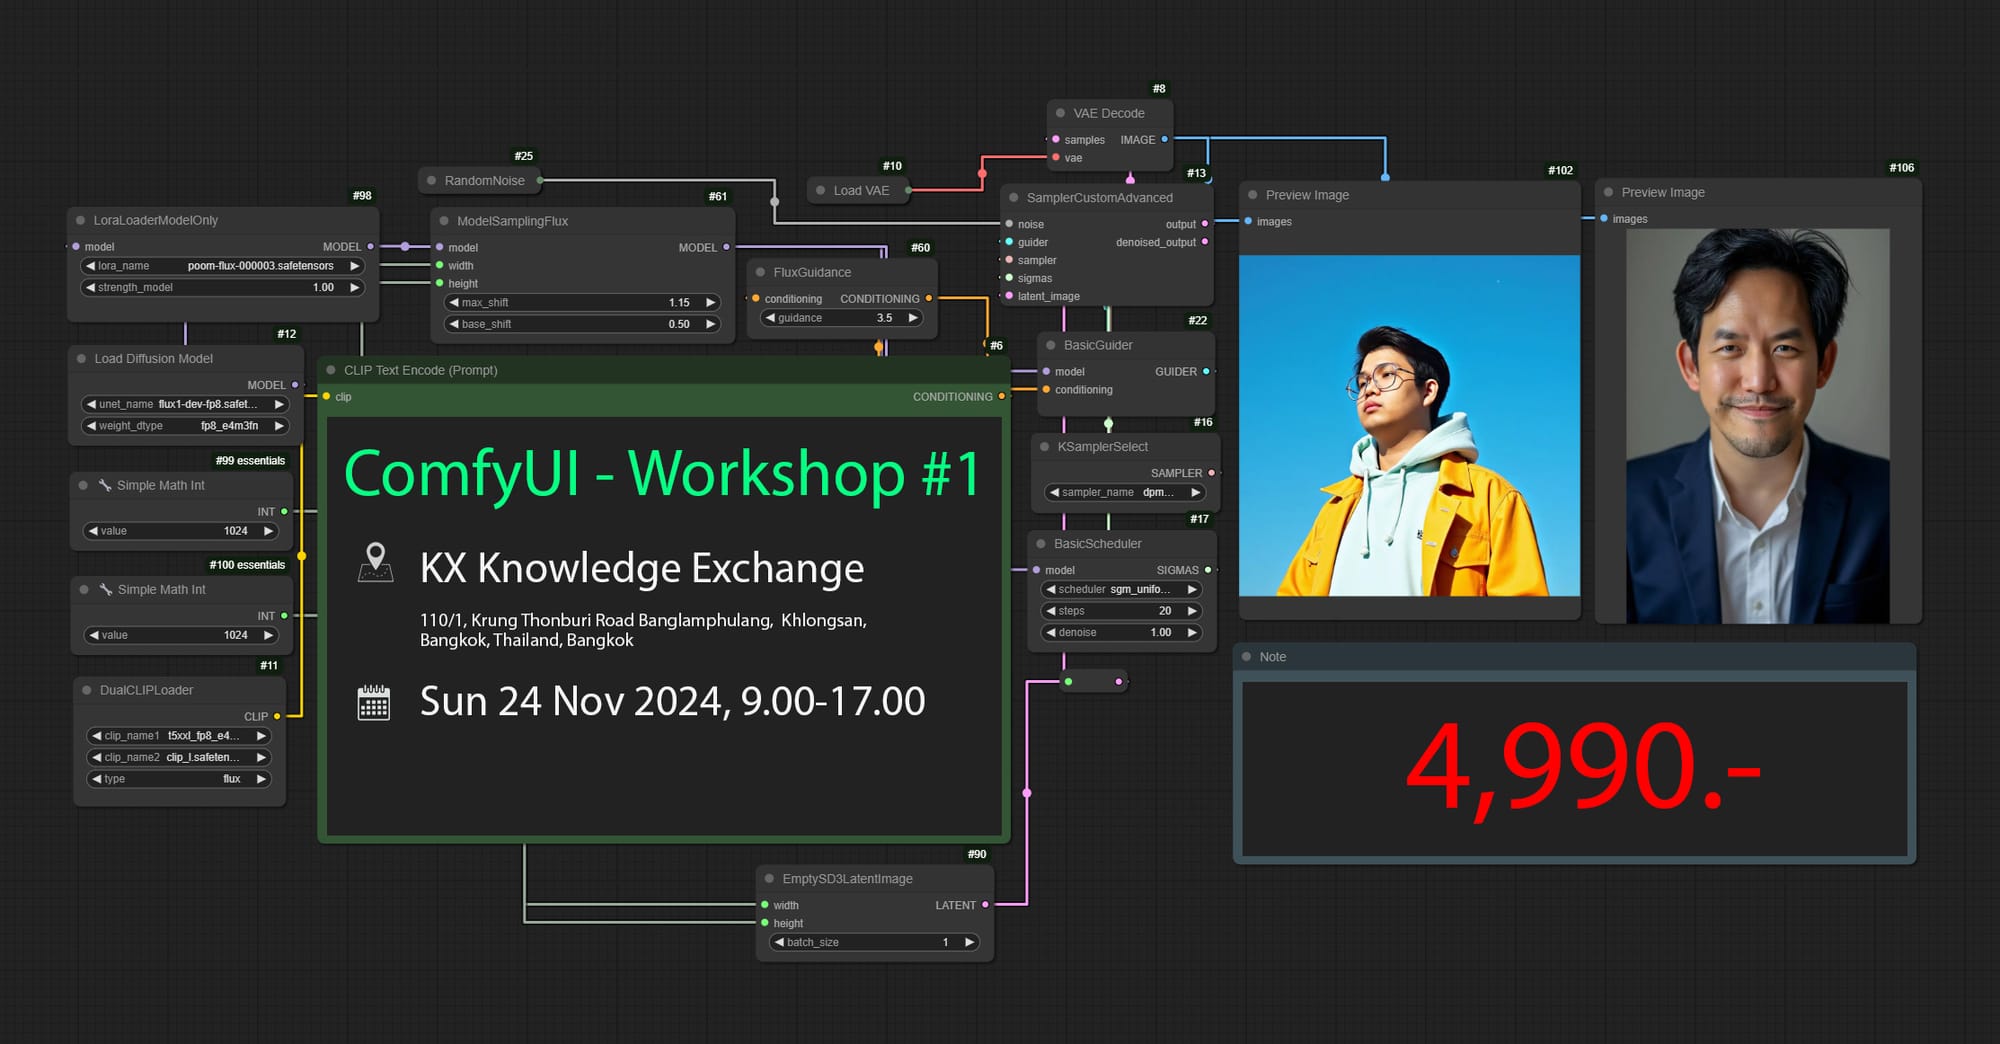This screenshot has height=1044, width=2000.
Task: Increase batch_size with the right arrow
Action: click(969, 942)
